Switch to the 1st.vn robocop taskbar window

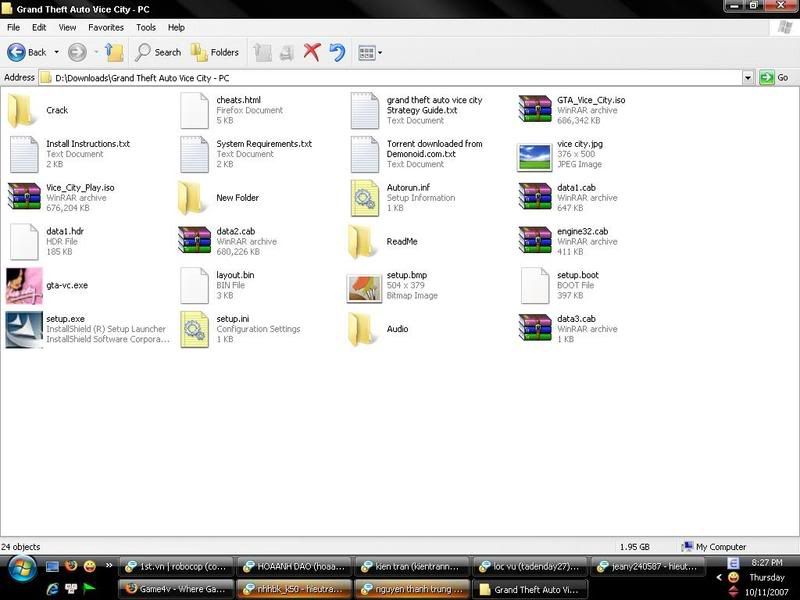pos(176,567)
